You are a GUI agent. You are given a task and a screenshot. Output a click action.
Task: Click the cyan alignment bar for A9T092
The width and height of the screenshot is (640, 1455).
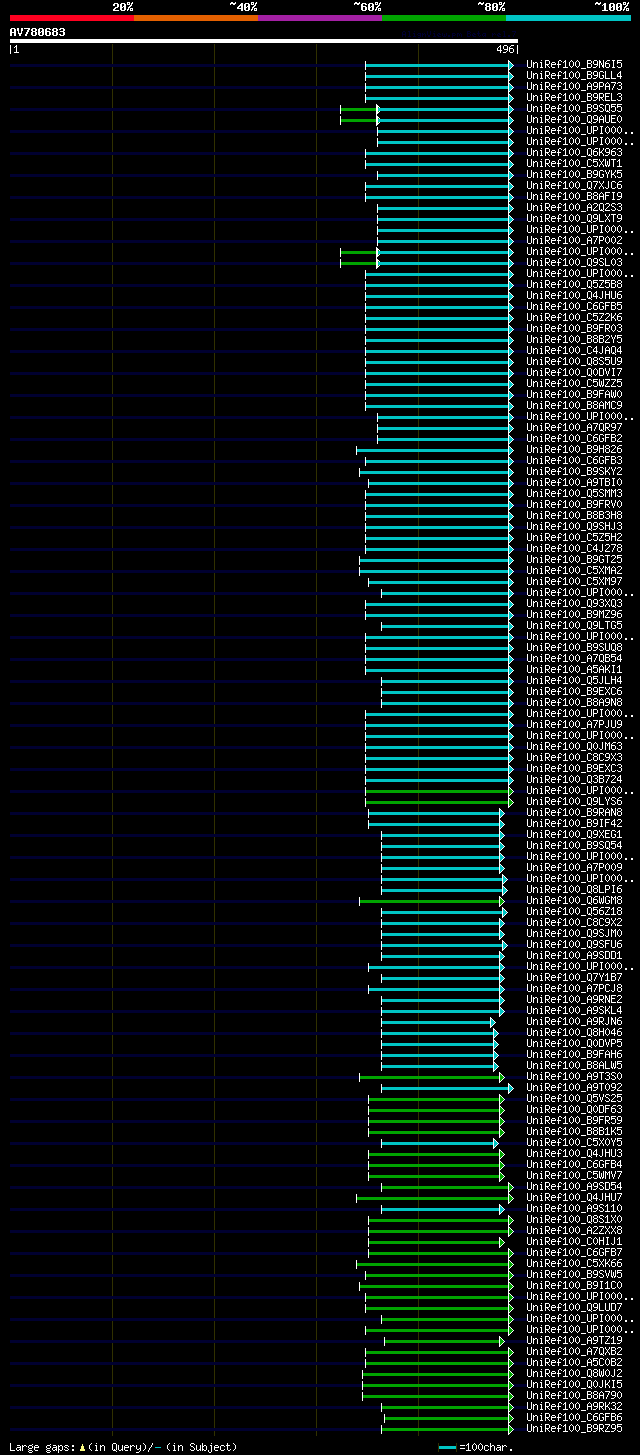[446, 1088]
